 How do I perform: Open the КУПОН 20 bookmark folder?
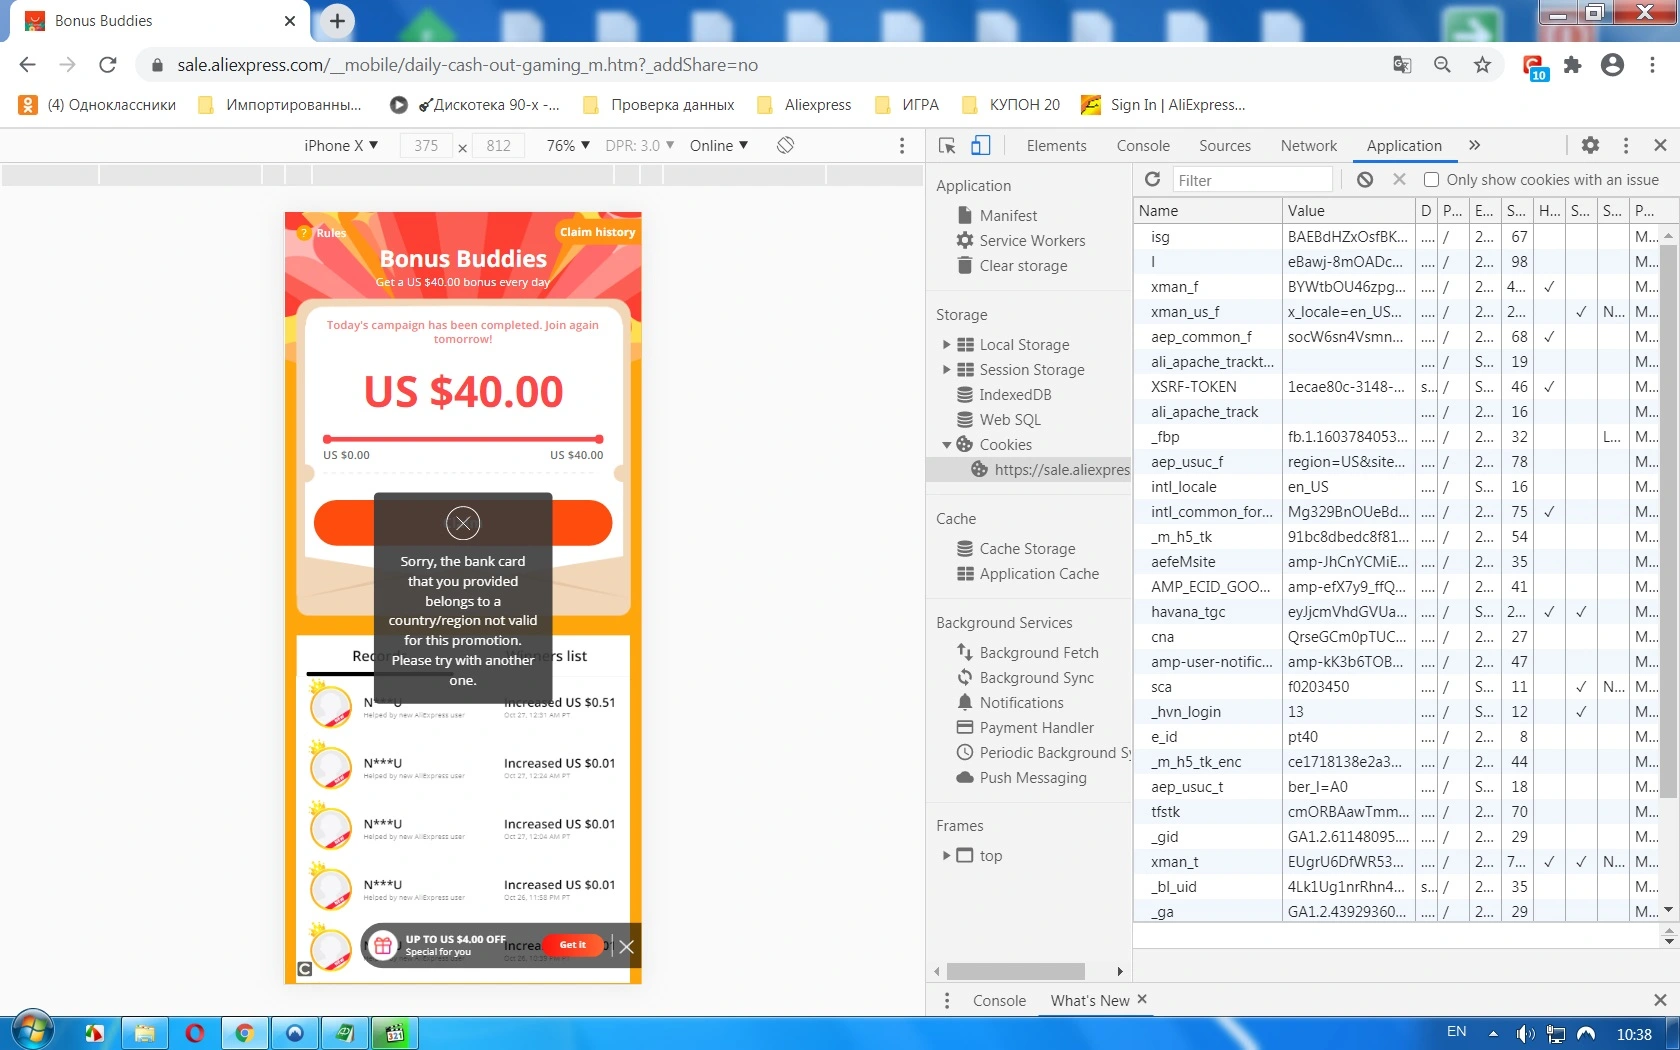pos(1011,105)
